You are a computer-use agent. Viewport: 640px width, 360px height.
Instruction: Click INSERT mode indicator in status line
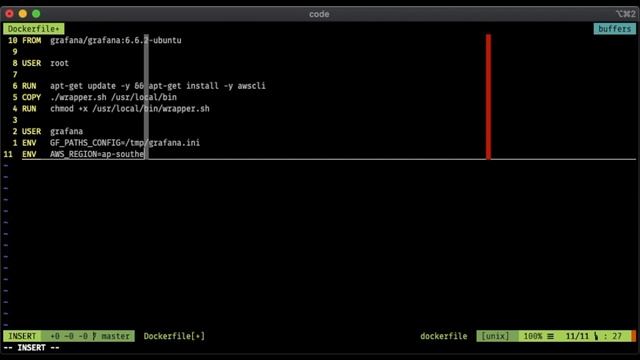(x=22, y=336)
